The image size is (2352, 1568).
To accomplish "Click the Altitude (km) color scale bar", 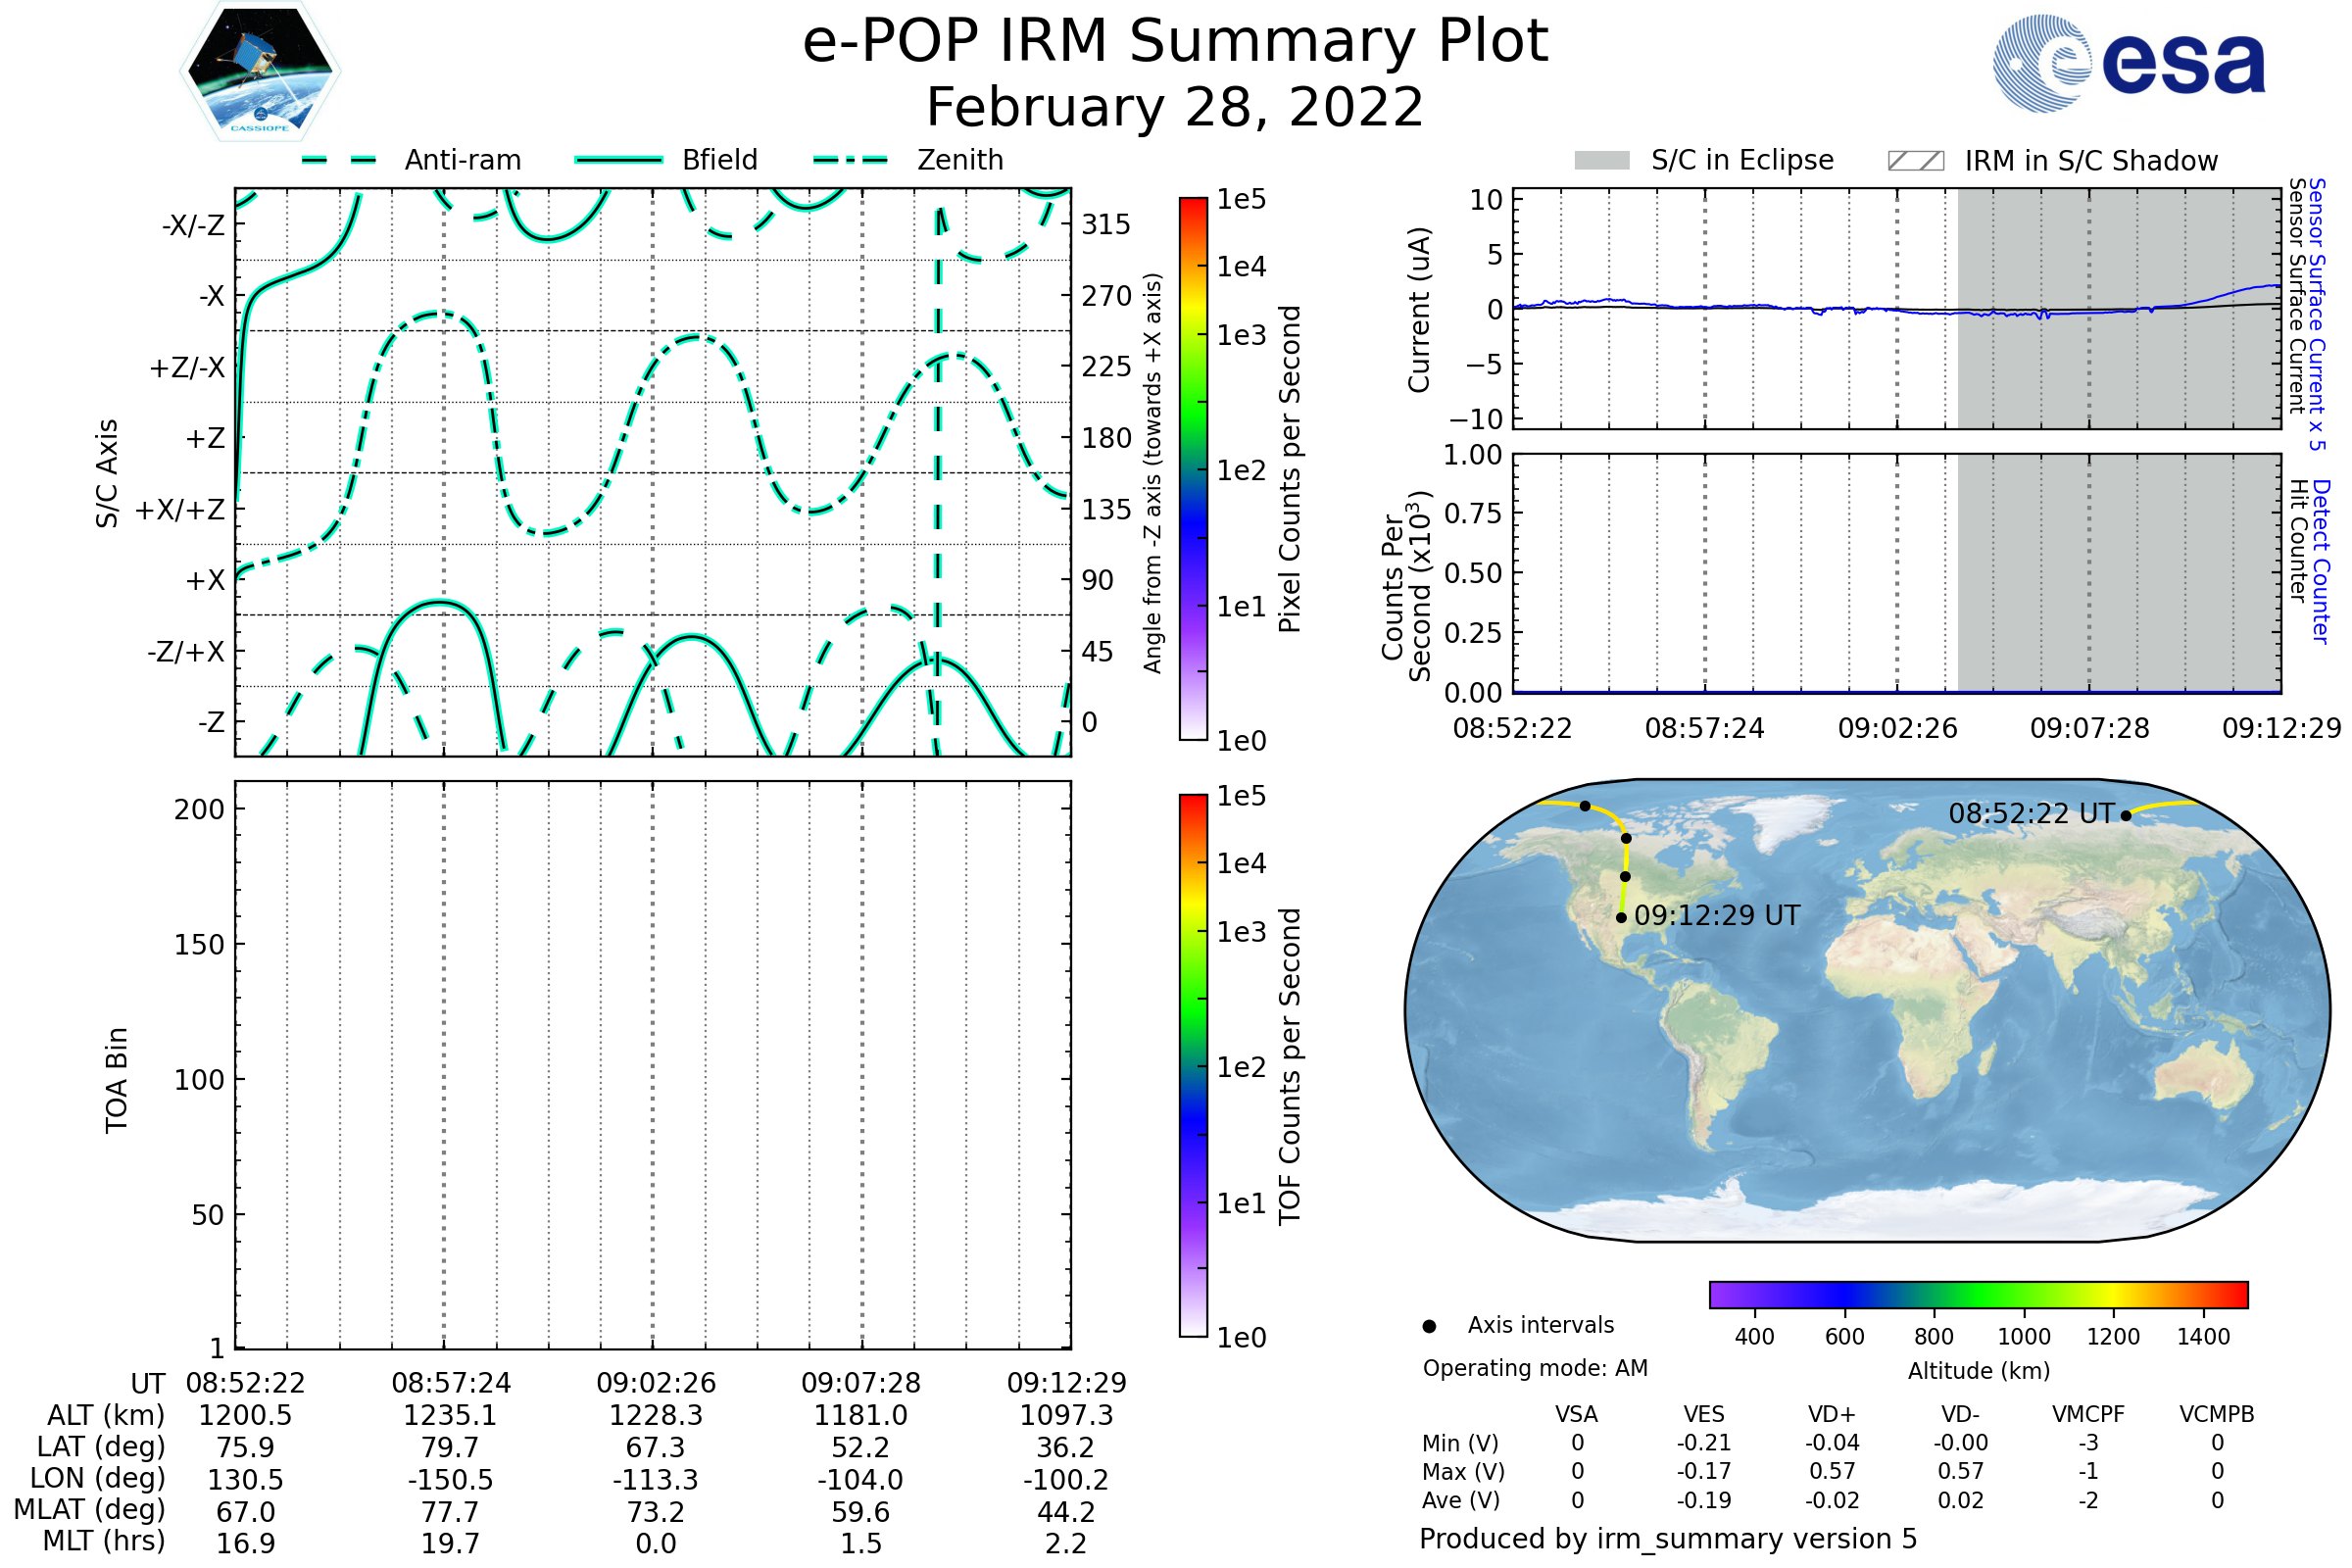I will click(x=1978, y=1294).
